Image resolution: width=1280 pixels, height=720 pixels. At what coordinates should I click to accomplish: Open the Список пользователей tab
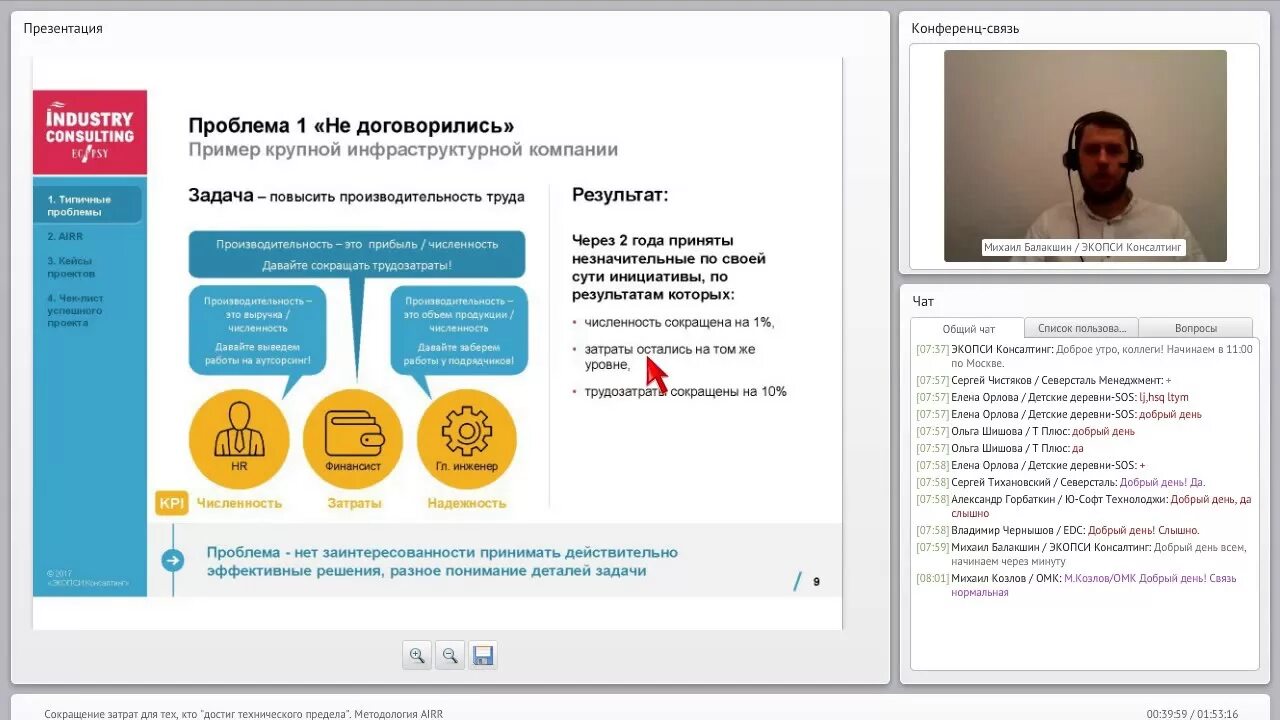(1081, 328)
